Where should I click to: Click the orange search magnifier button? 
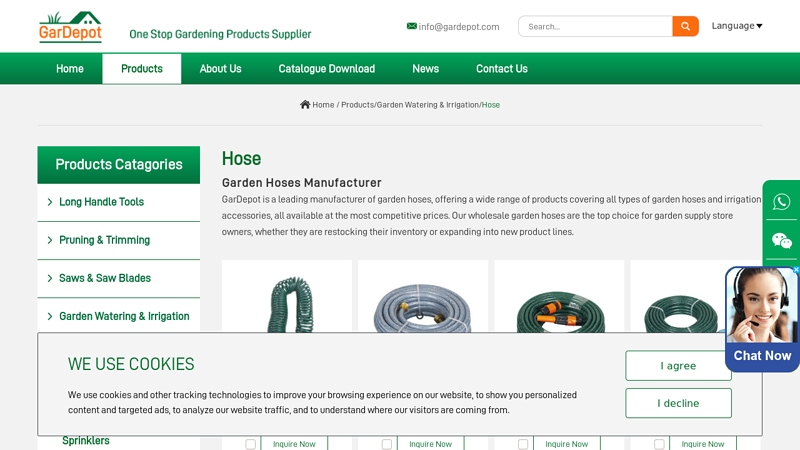click(685, 26)
